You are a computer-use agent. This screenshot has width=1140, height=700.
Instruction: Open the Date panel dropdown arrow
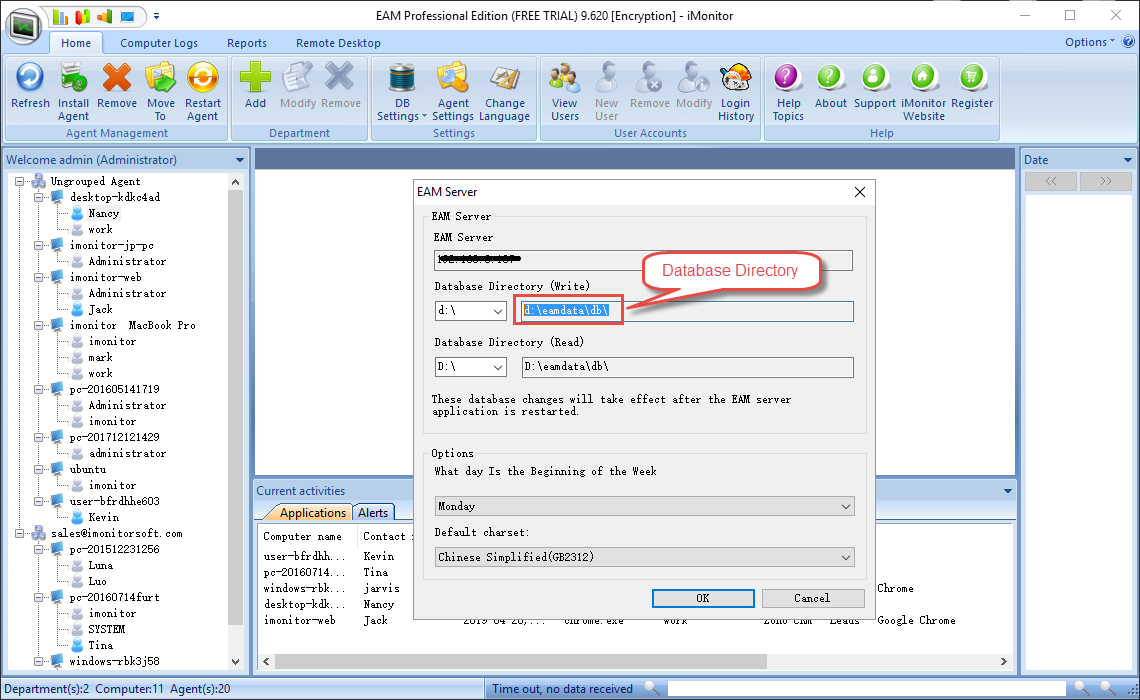coord(1128,160)
